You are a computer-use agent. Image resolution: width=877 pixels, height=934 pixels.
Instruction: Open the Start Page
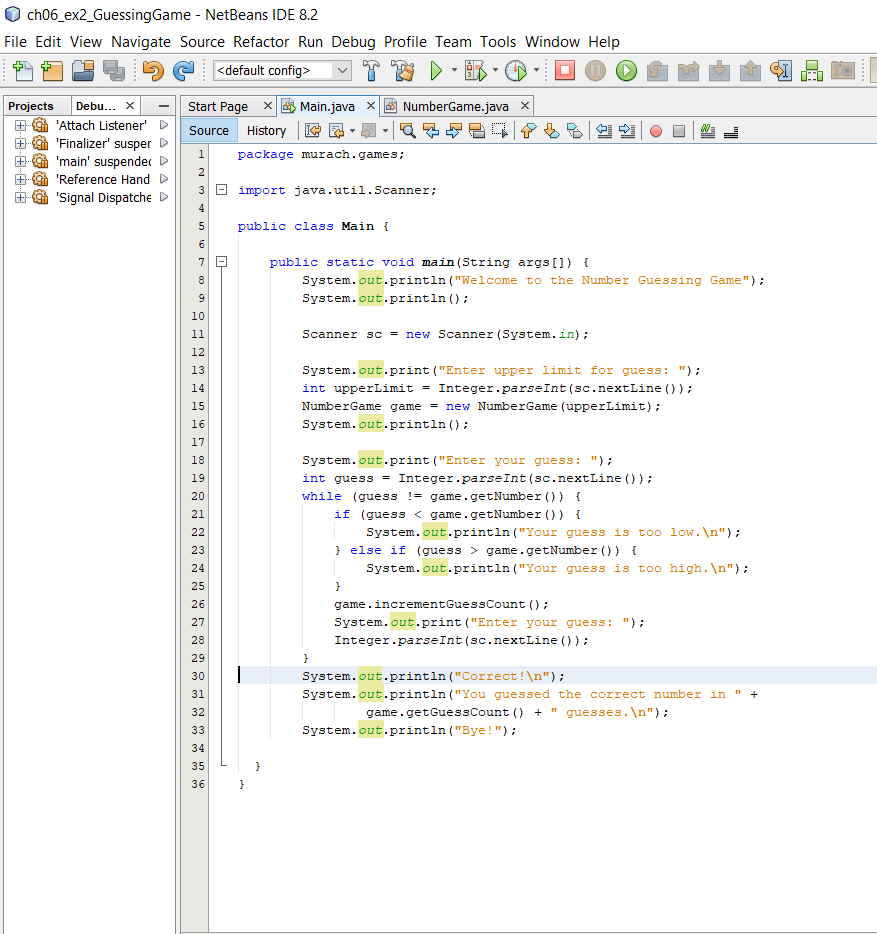pos(220,105)
